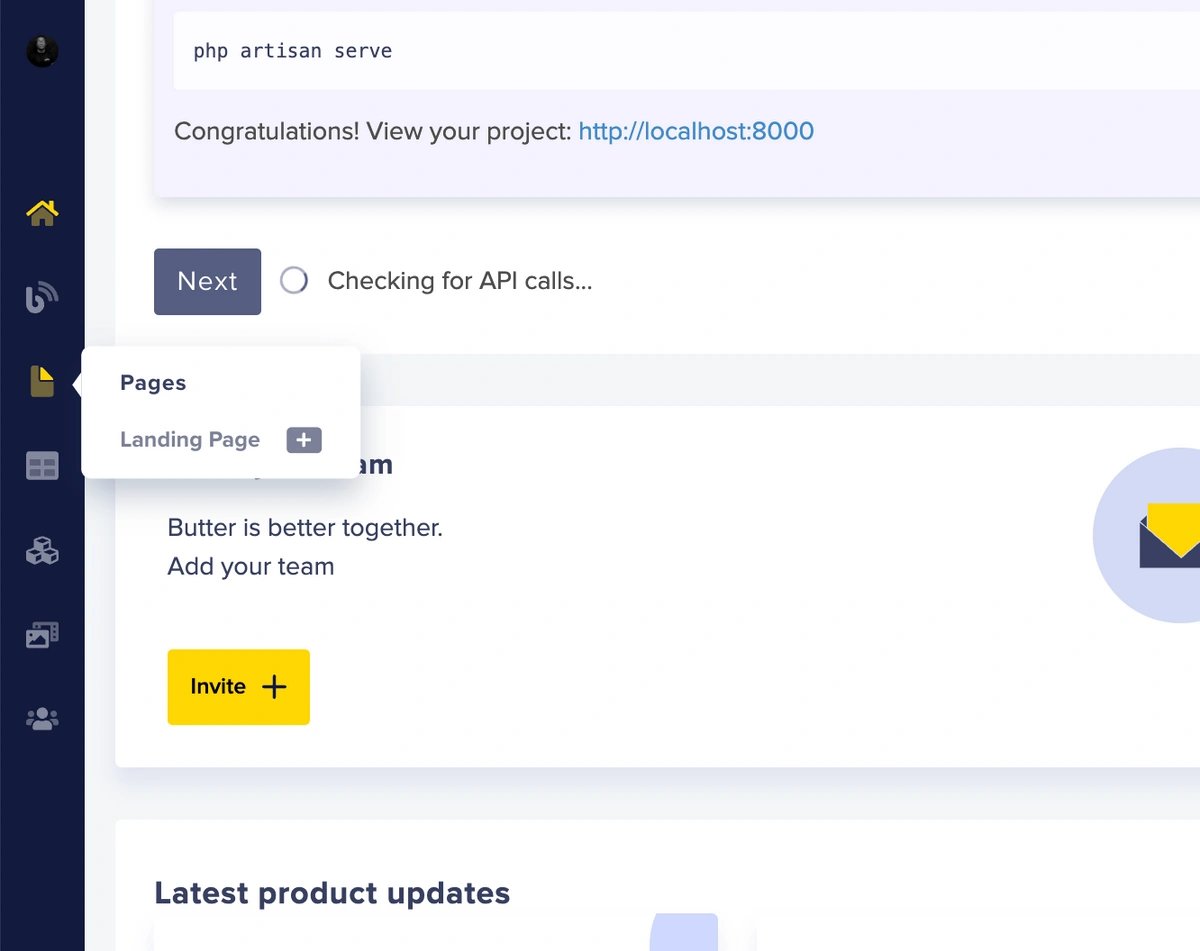The image size is (1200, 951).
Task: Click the Next button
Action: (207, 281)
